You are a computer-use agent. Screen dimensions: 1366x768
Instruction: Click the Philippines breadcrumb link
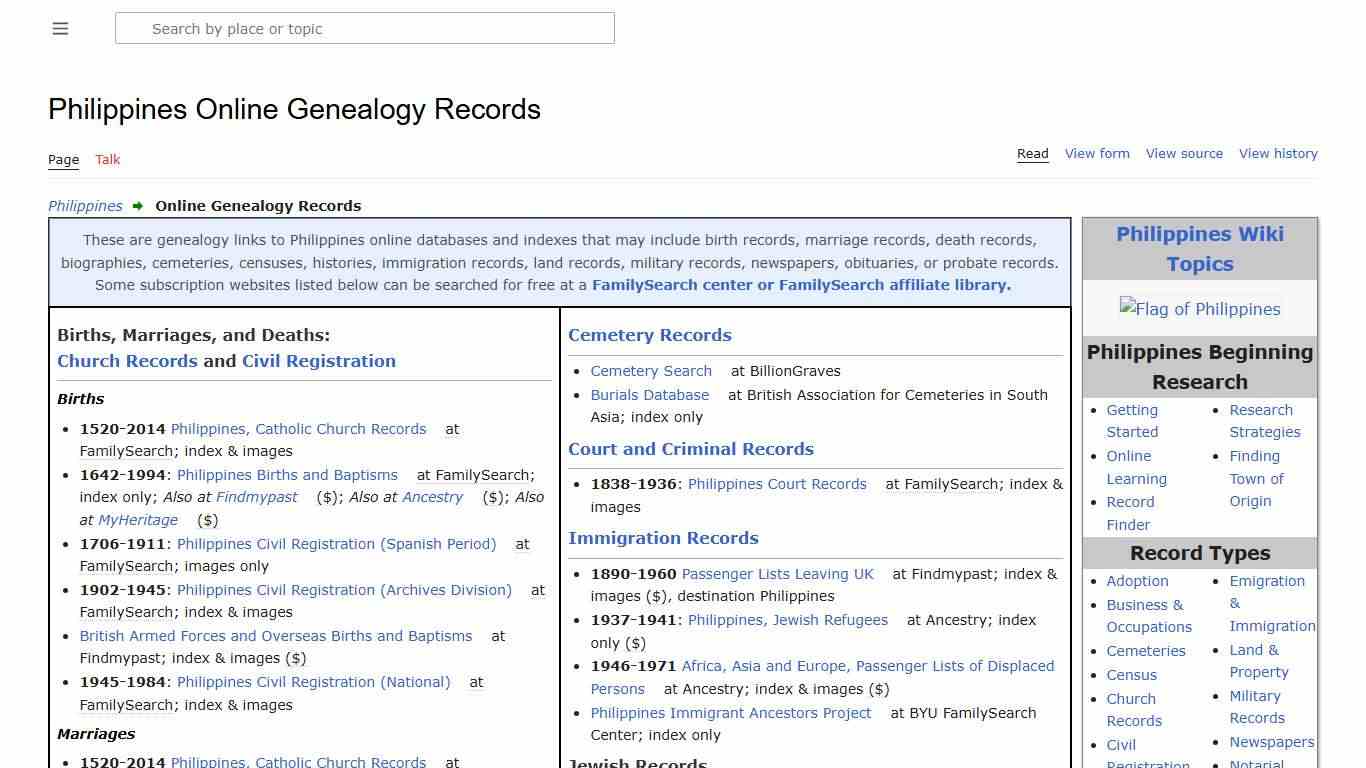tap(85, 206)
